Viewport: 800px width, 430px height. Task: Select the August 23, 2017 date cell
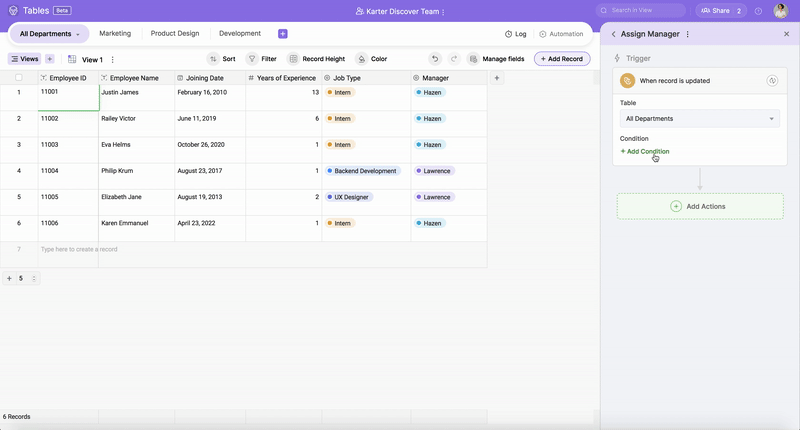click(x=210, y=176)
